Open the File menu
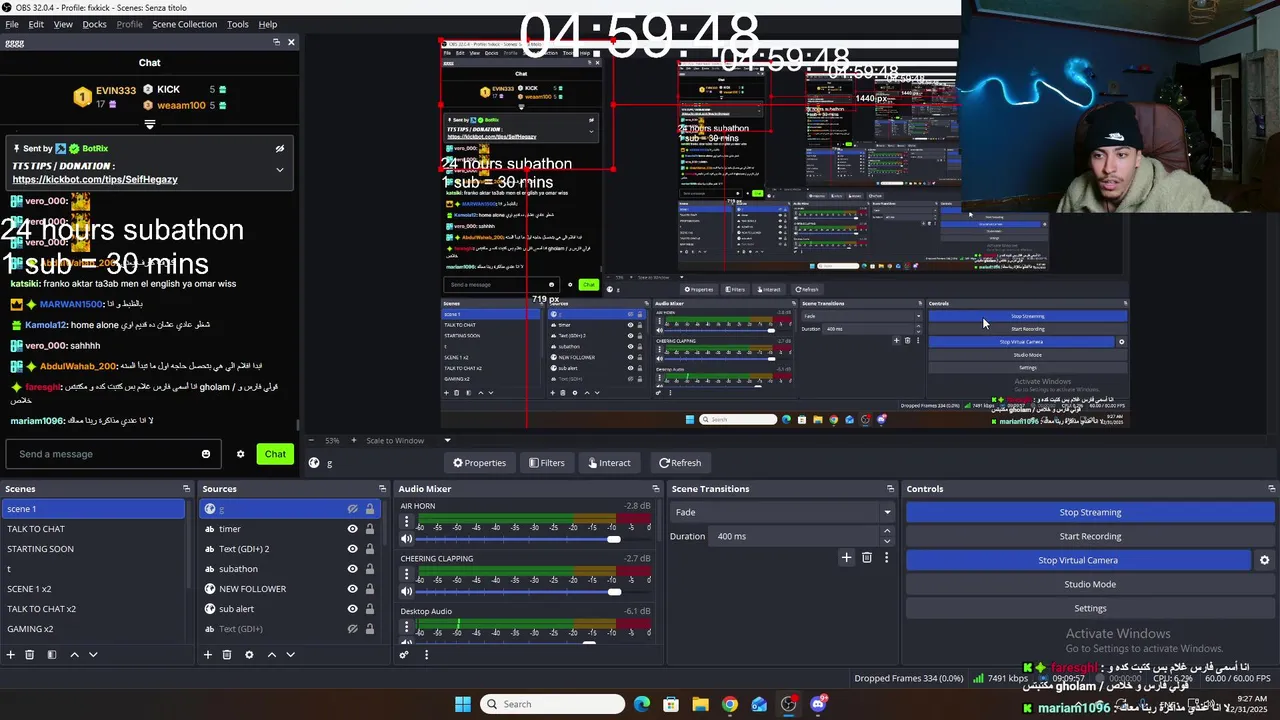 coord(12,24)
